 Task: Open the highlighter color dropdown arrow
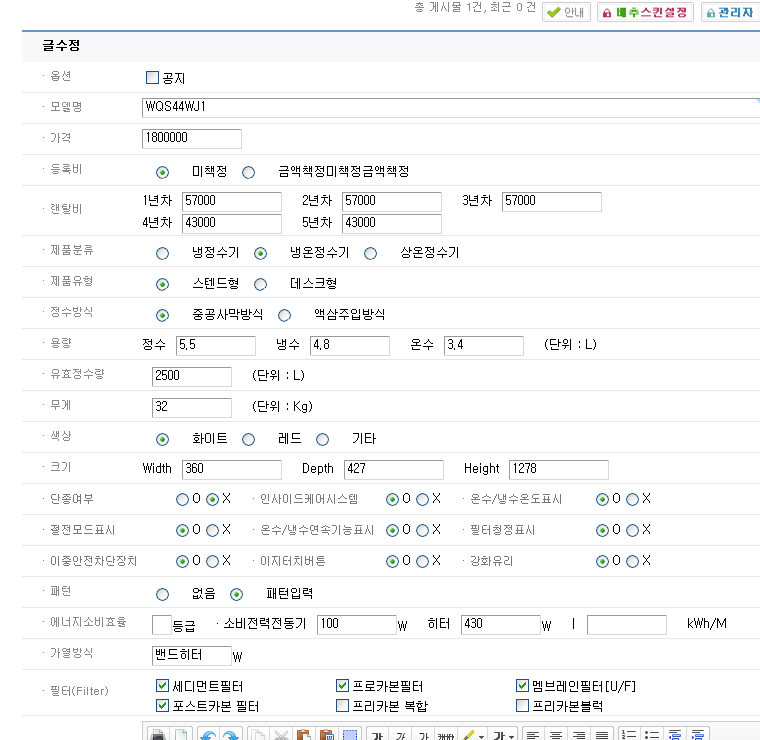tap(481, 735)
